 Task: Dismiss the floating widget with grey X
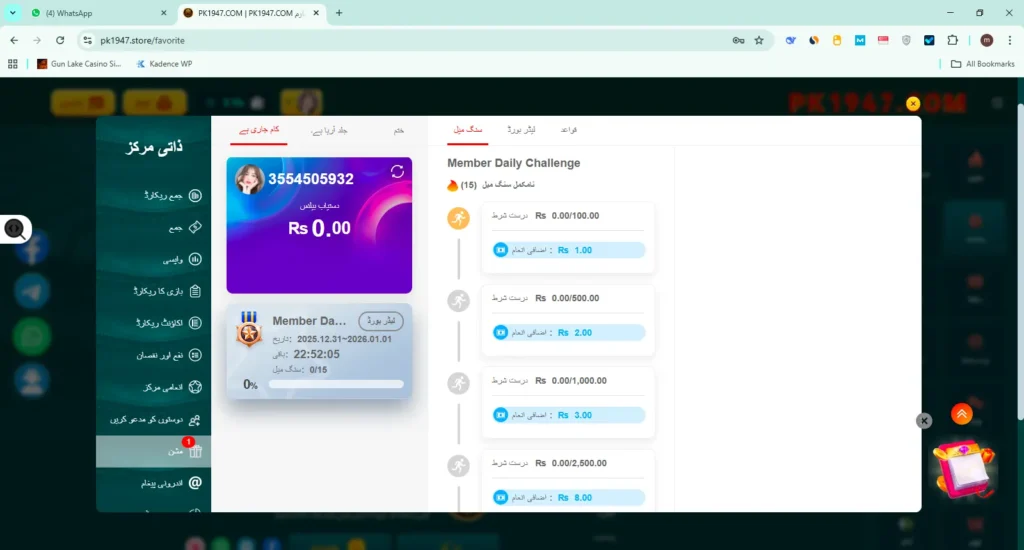pos(924,421)
